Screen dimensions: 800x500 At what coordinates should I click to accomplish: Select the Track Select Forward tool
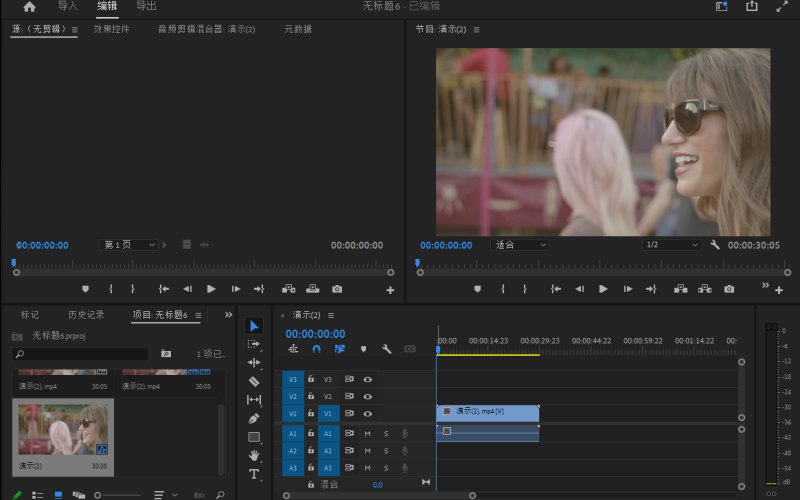pos(254,344)
